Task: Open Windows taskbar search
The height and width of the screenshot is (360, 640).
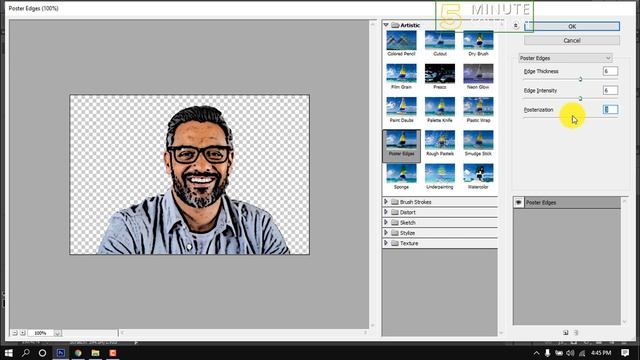Action: pos(25,353)
